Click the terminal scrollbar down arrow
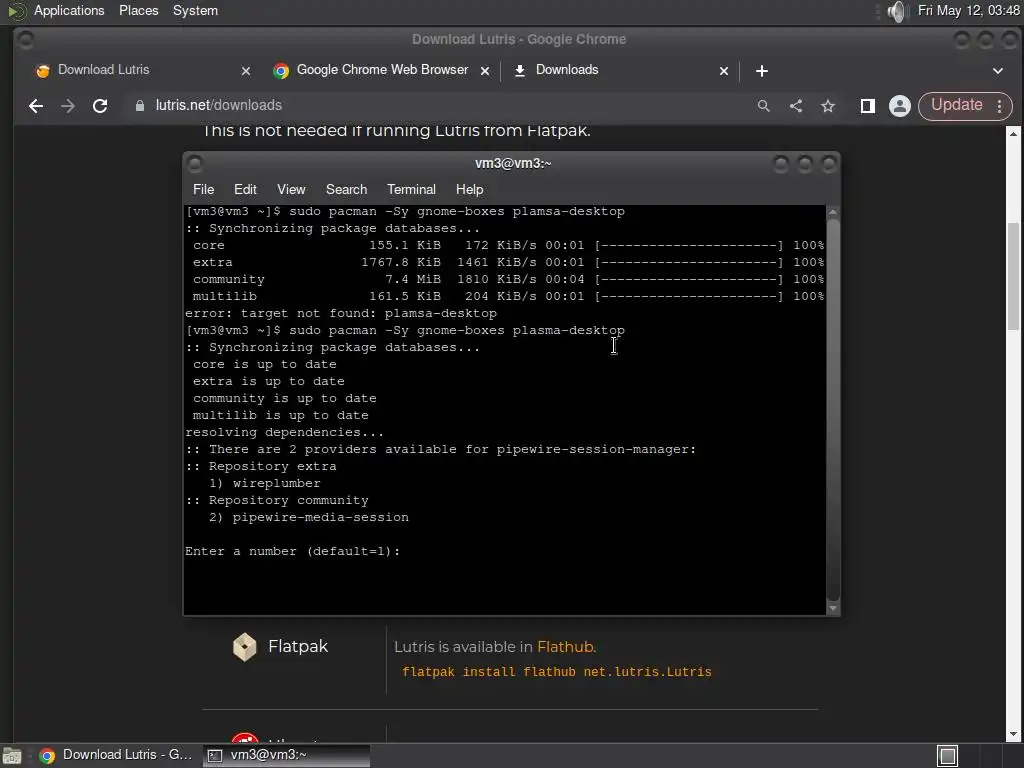1024x768 pixels. [x=833, y=608]
